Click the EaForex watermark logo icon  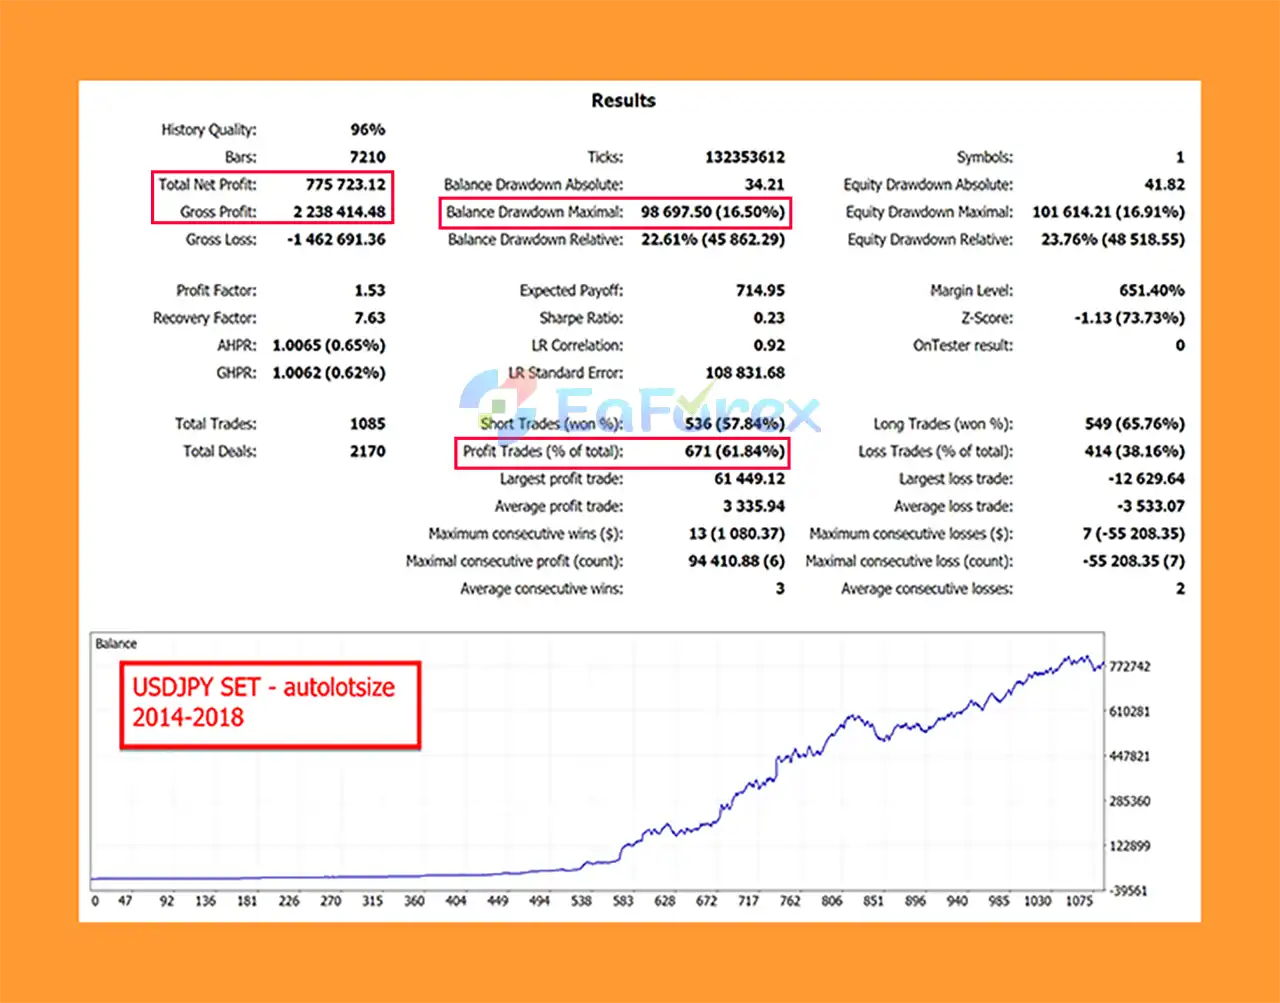pyautogui.click(x=502, y=407)
